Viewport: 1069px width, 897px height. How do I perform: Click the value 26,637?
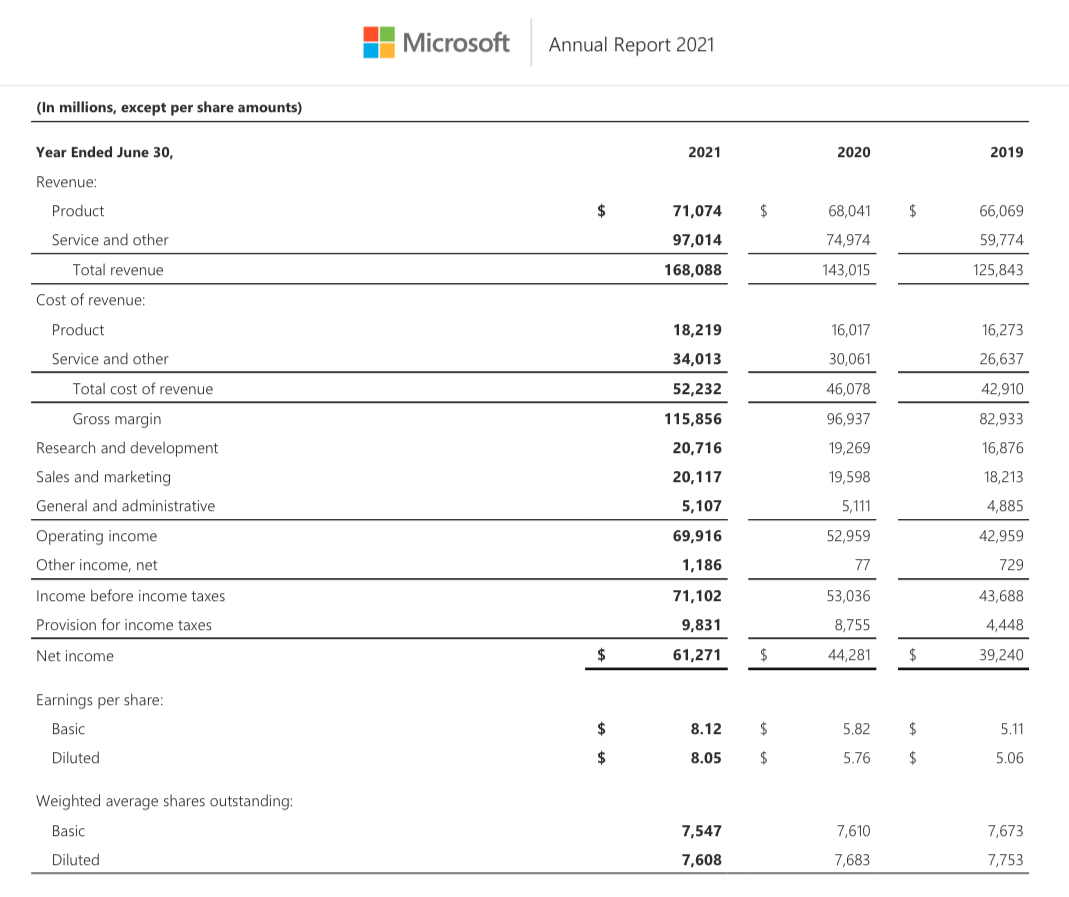click(1002, 359)
